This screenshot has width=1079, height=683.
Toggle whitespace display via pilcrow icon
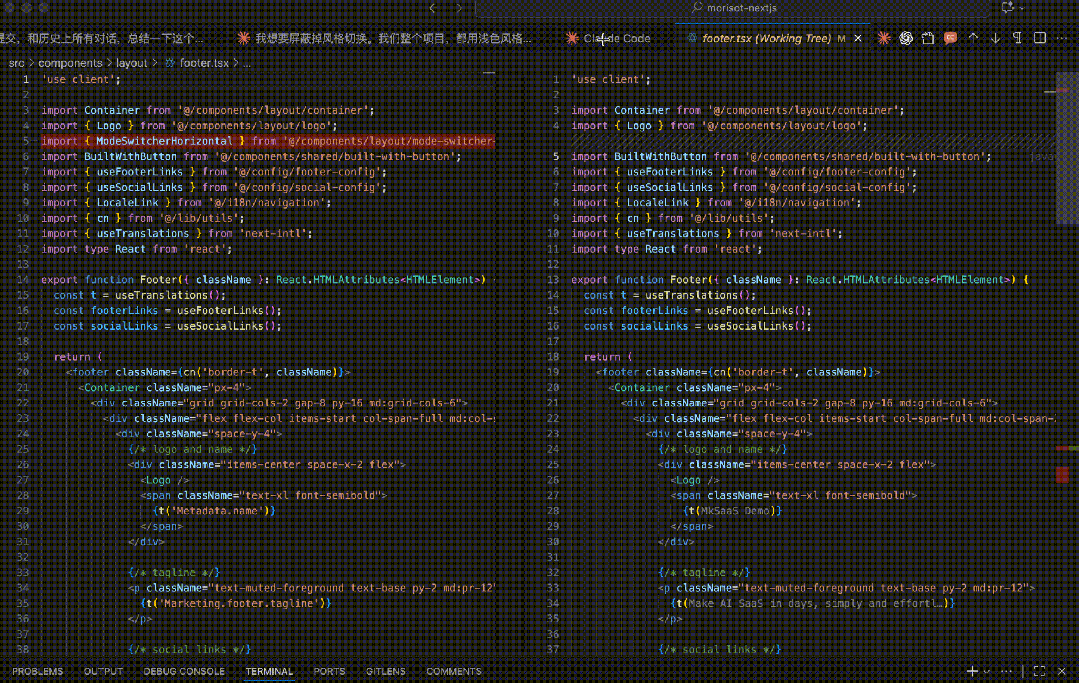(x=1017, y=39)
